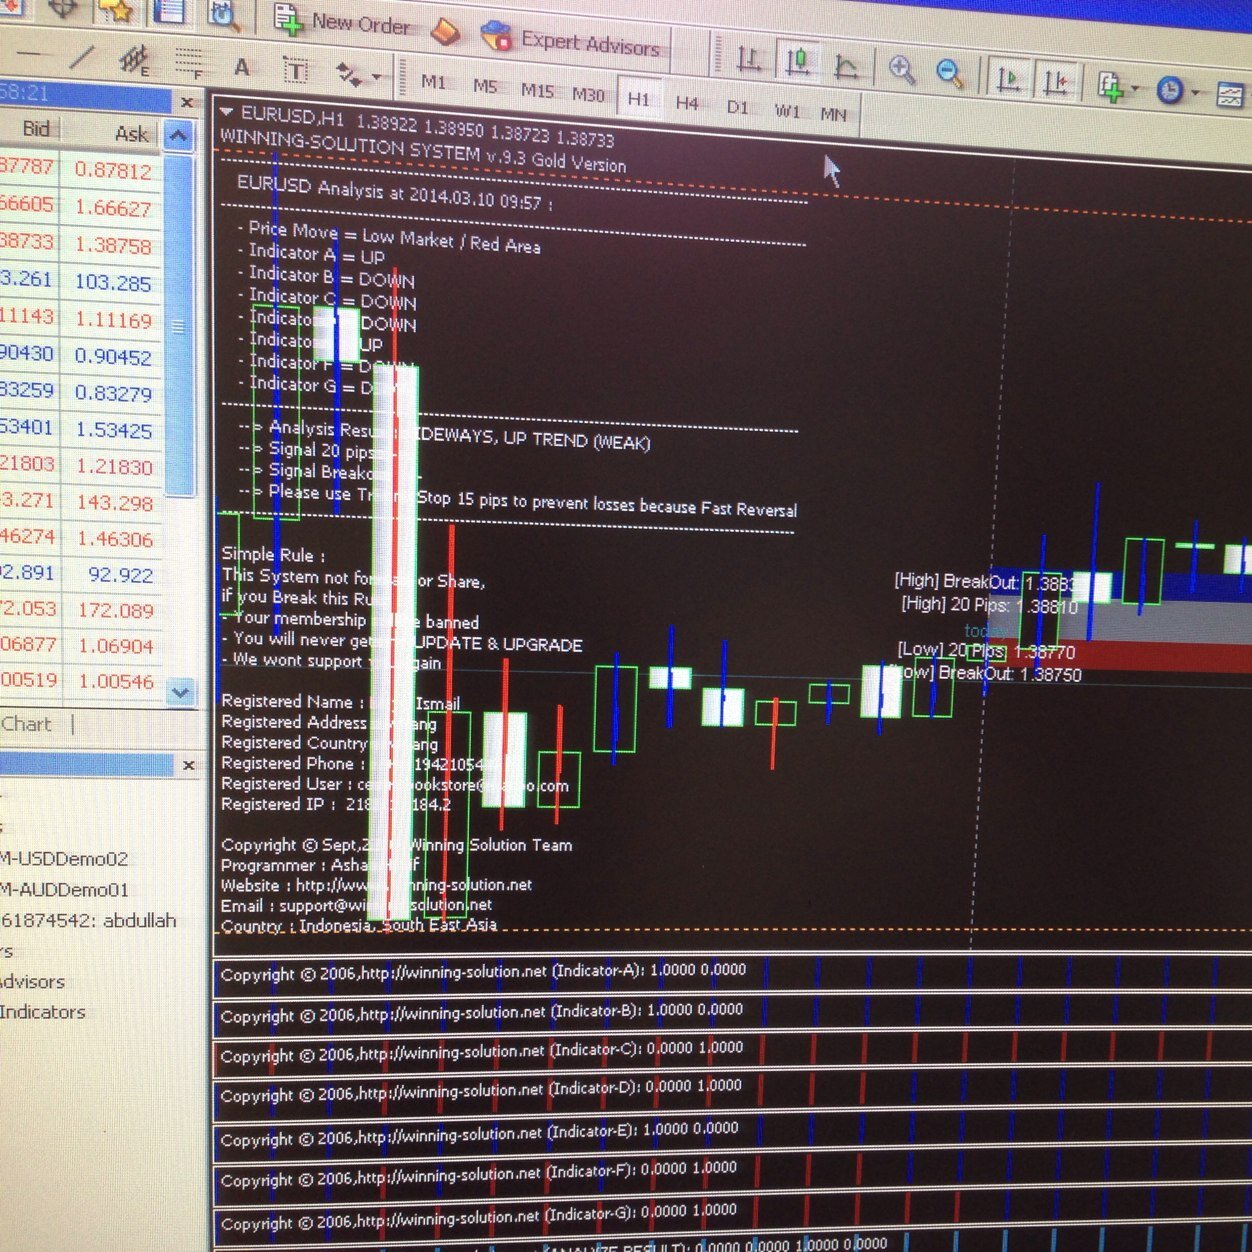This screenshot has height=1252, width=1252.
Task: Close the Navigator panel
Action: pos(188,765)
